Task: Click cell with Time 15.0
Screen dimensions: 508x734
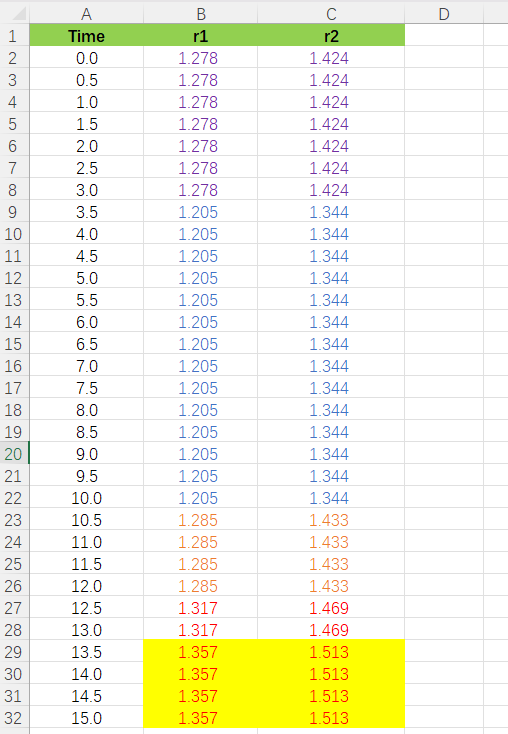Action: coord(87,718)
